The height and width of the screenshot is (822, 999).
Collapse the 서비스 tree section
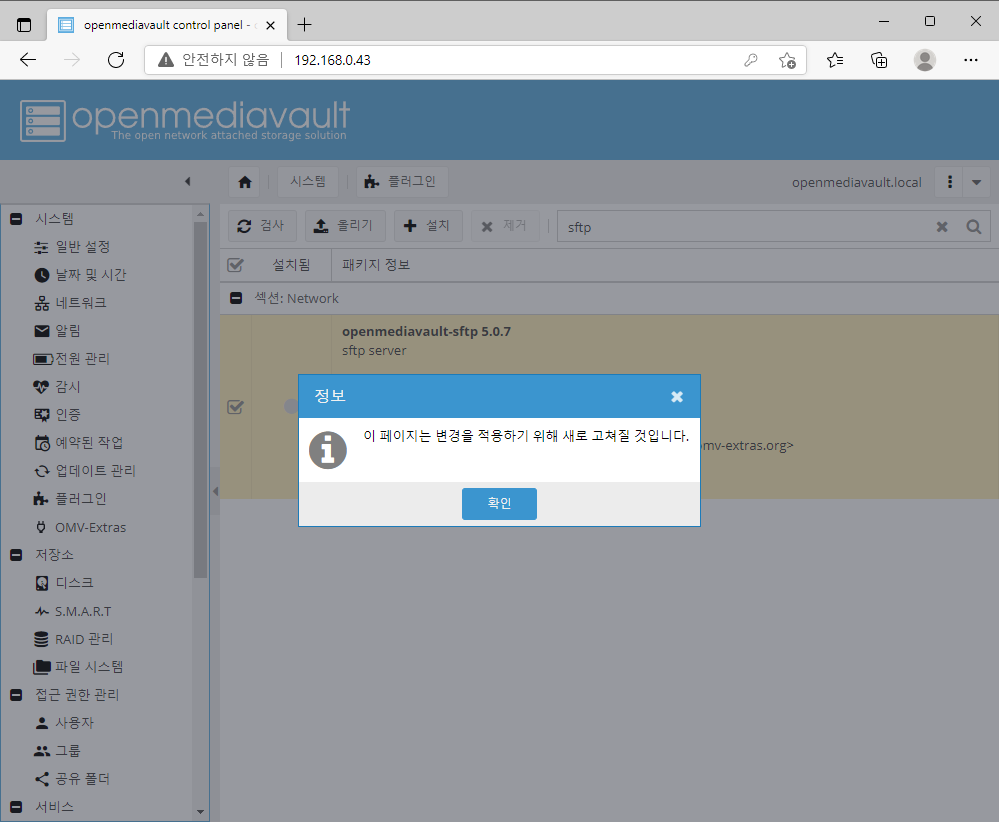point(17,807)
